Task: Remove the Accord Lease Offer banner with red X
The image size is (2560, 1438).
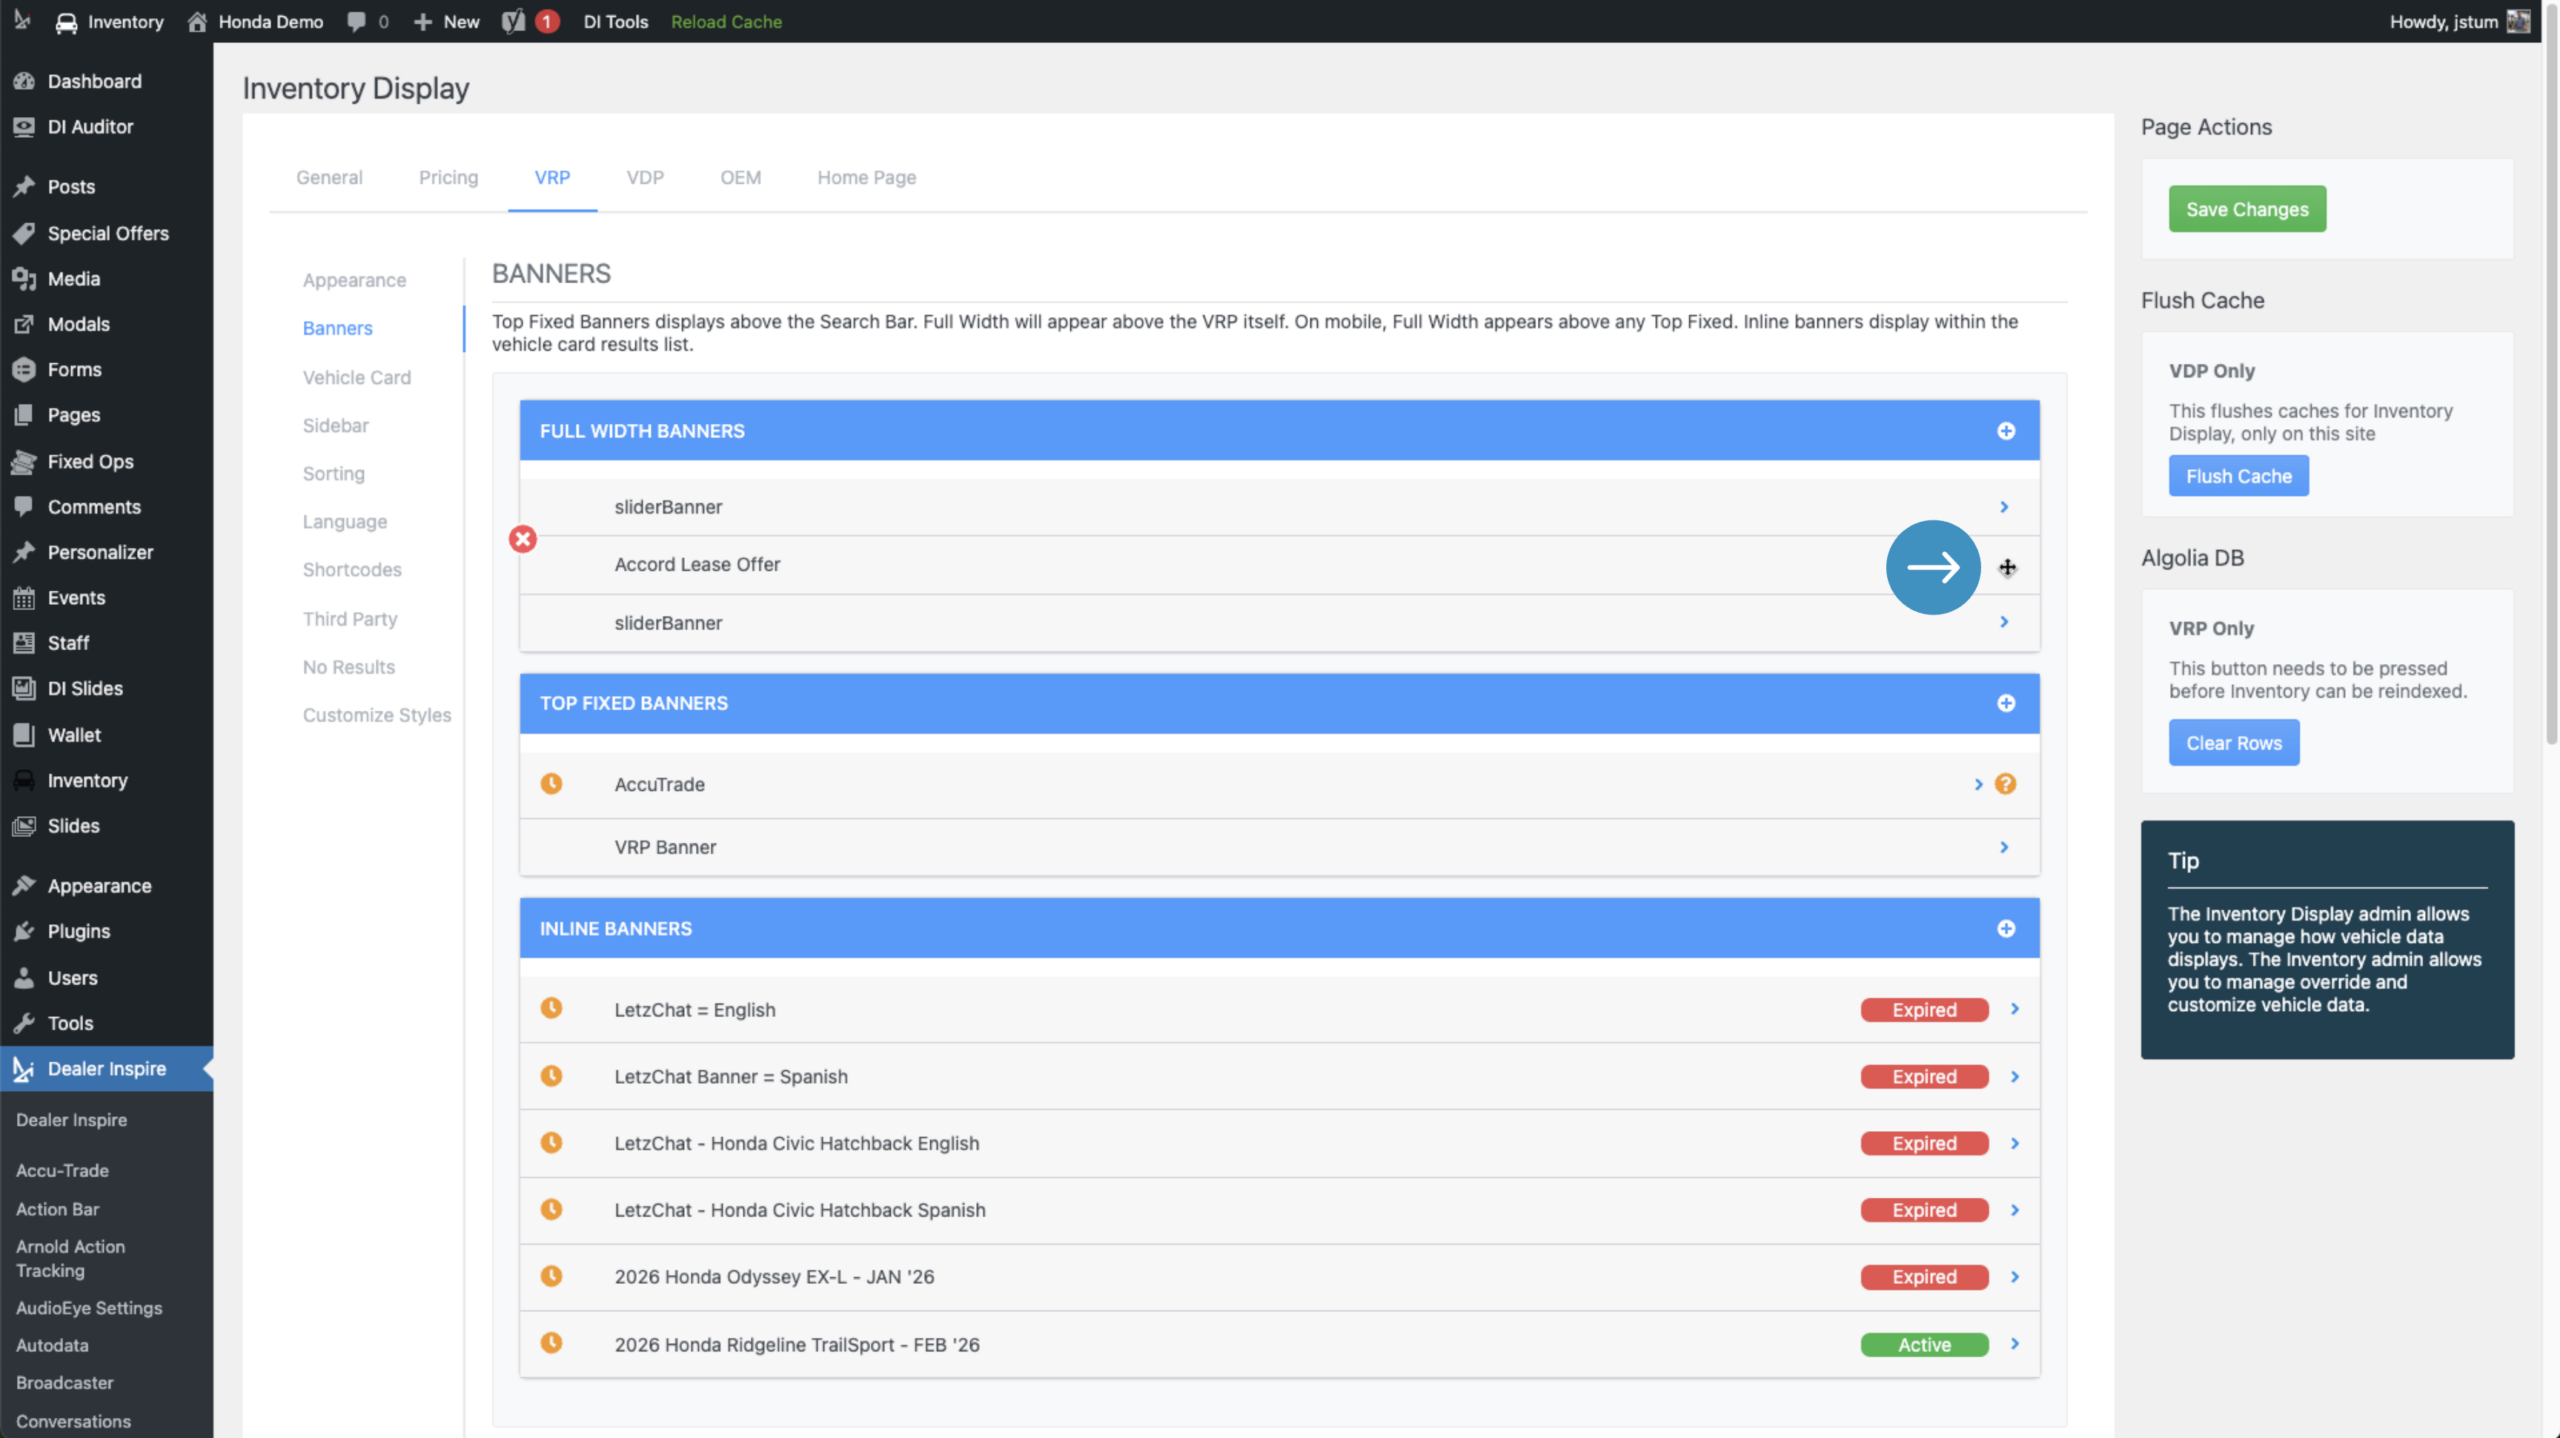Action: pos(522,539)
